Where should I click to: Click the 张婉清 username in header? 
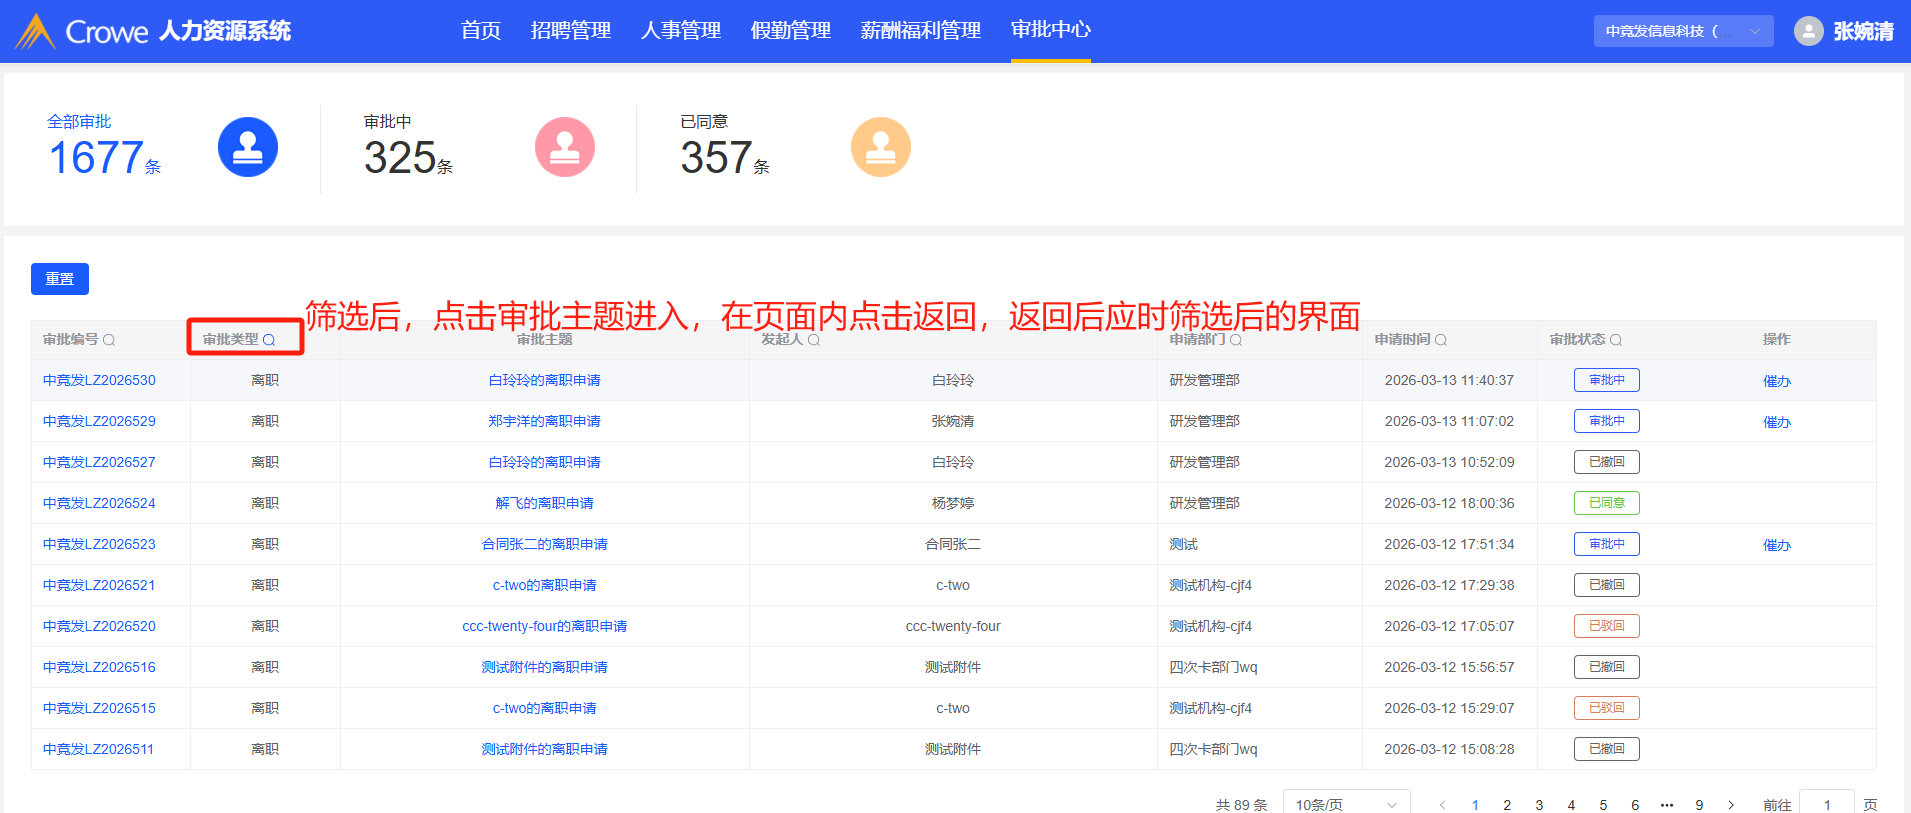click(1863, 31)
